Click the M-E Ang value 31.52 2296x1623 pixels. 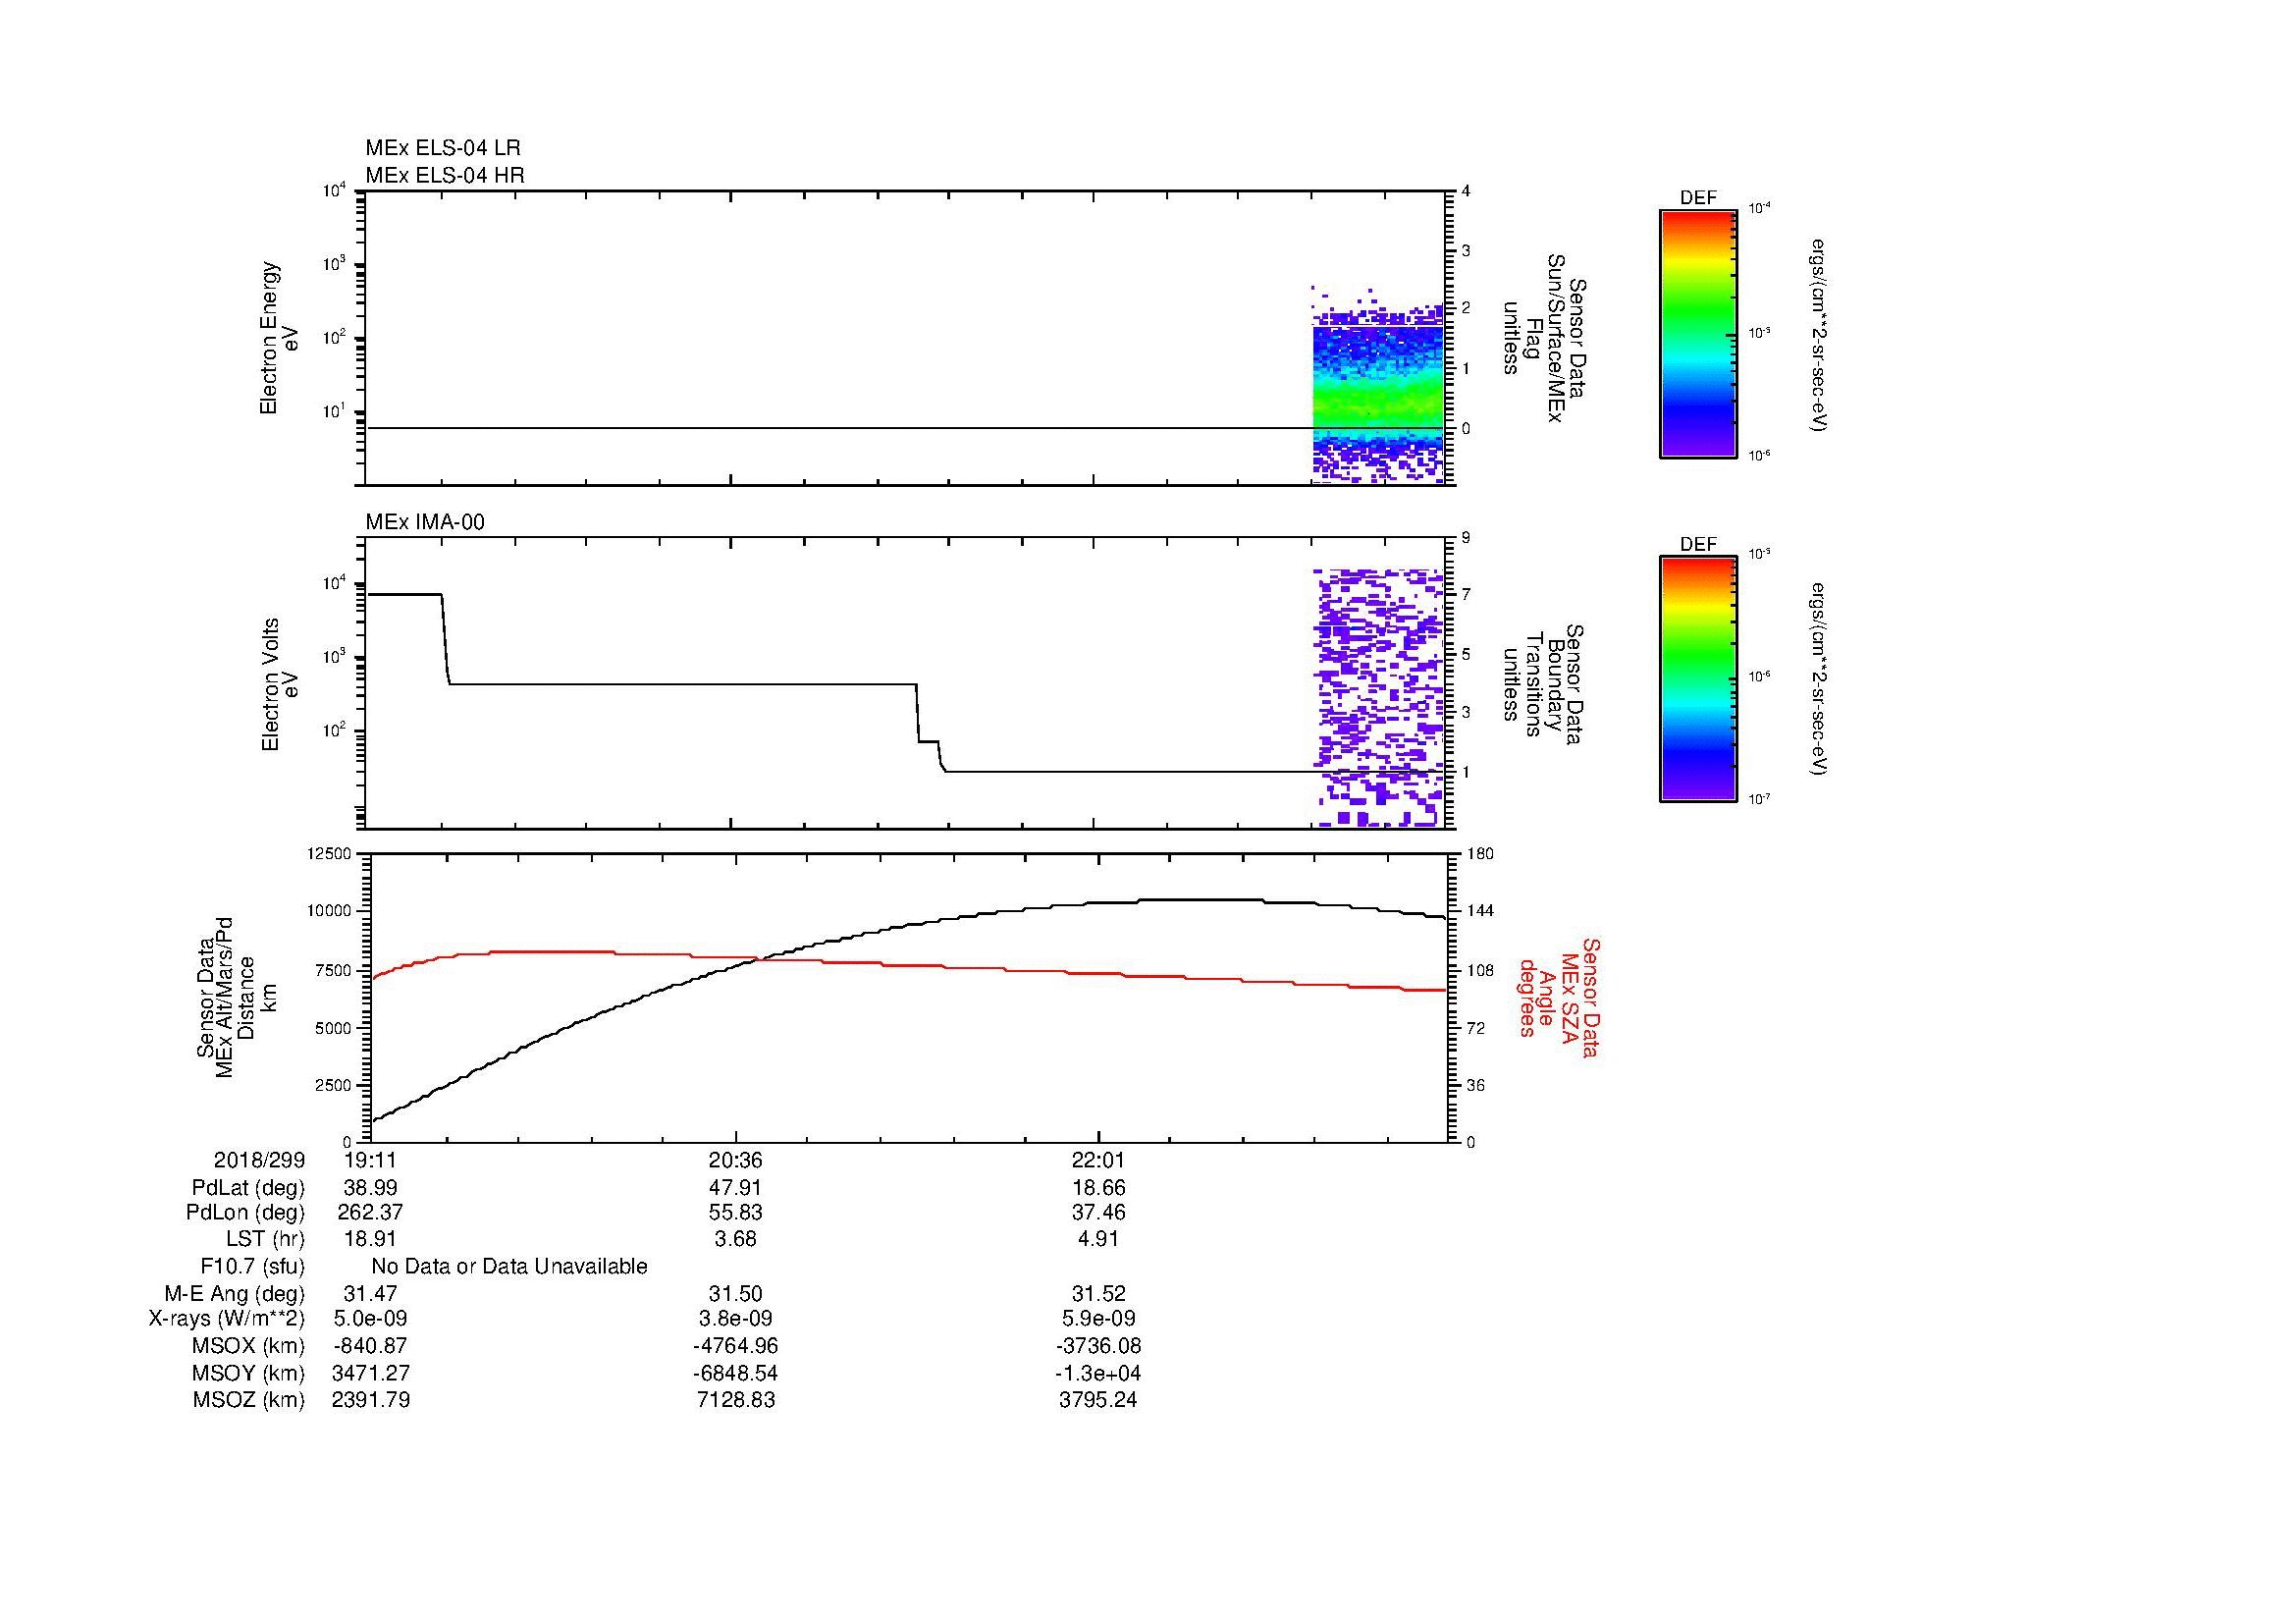point(1098,1293)
